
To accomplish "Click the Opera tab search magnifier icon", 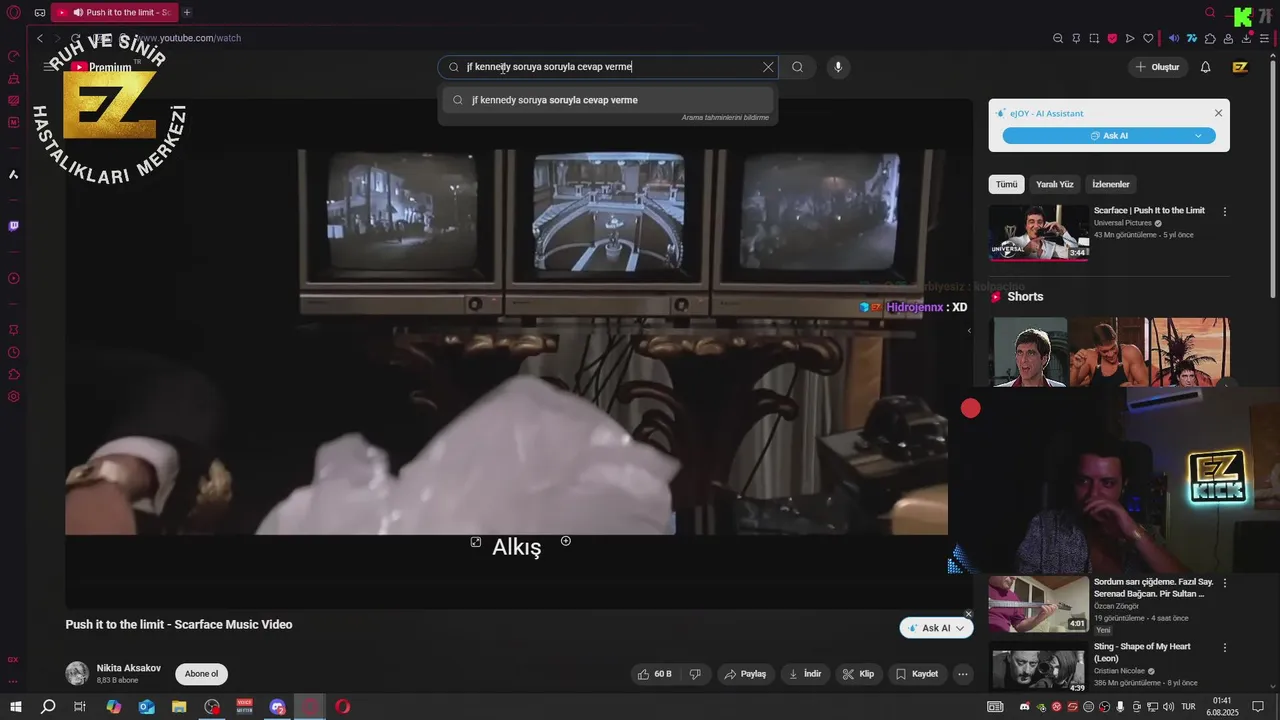I will (x=1210, y=12).
